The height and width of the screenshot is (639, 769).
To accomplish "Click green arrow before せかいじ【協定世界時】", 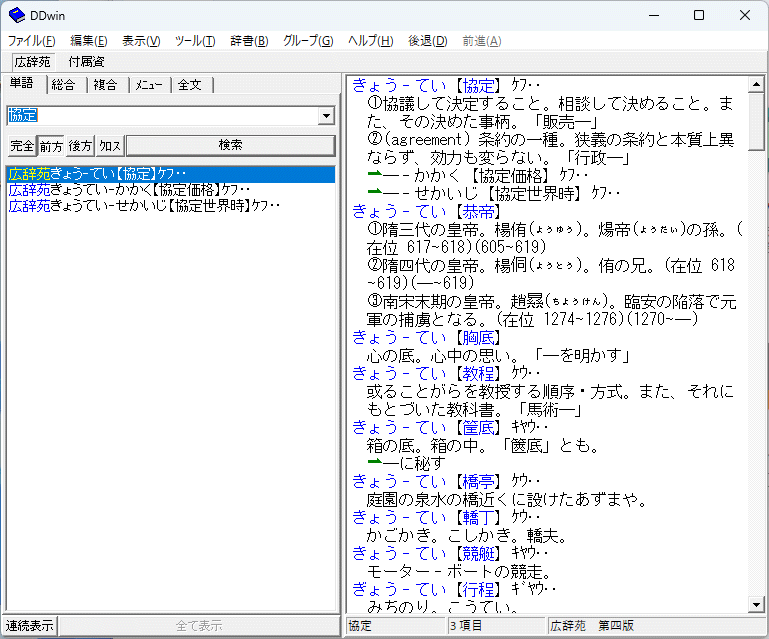I will (375, 193).
